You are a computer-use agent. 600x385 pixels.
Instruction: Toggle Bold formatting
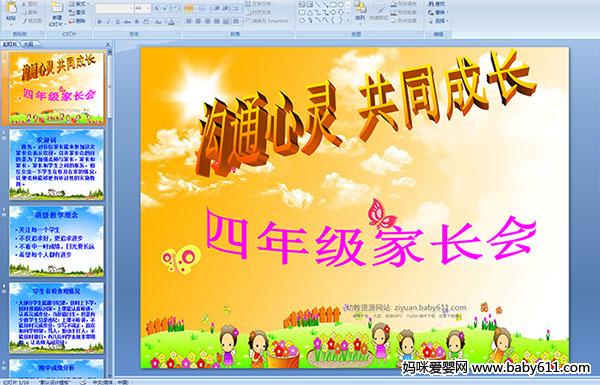(x=99, y=22)
